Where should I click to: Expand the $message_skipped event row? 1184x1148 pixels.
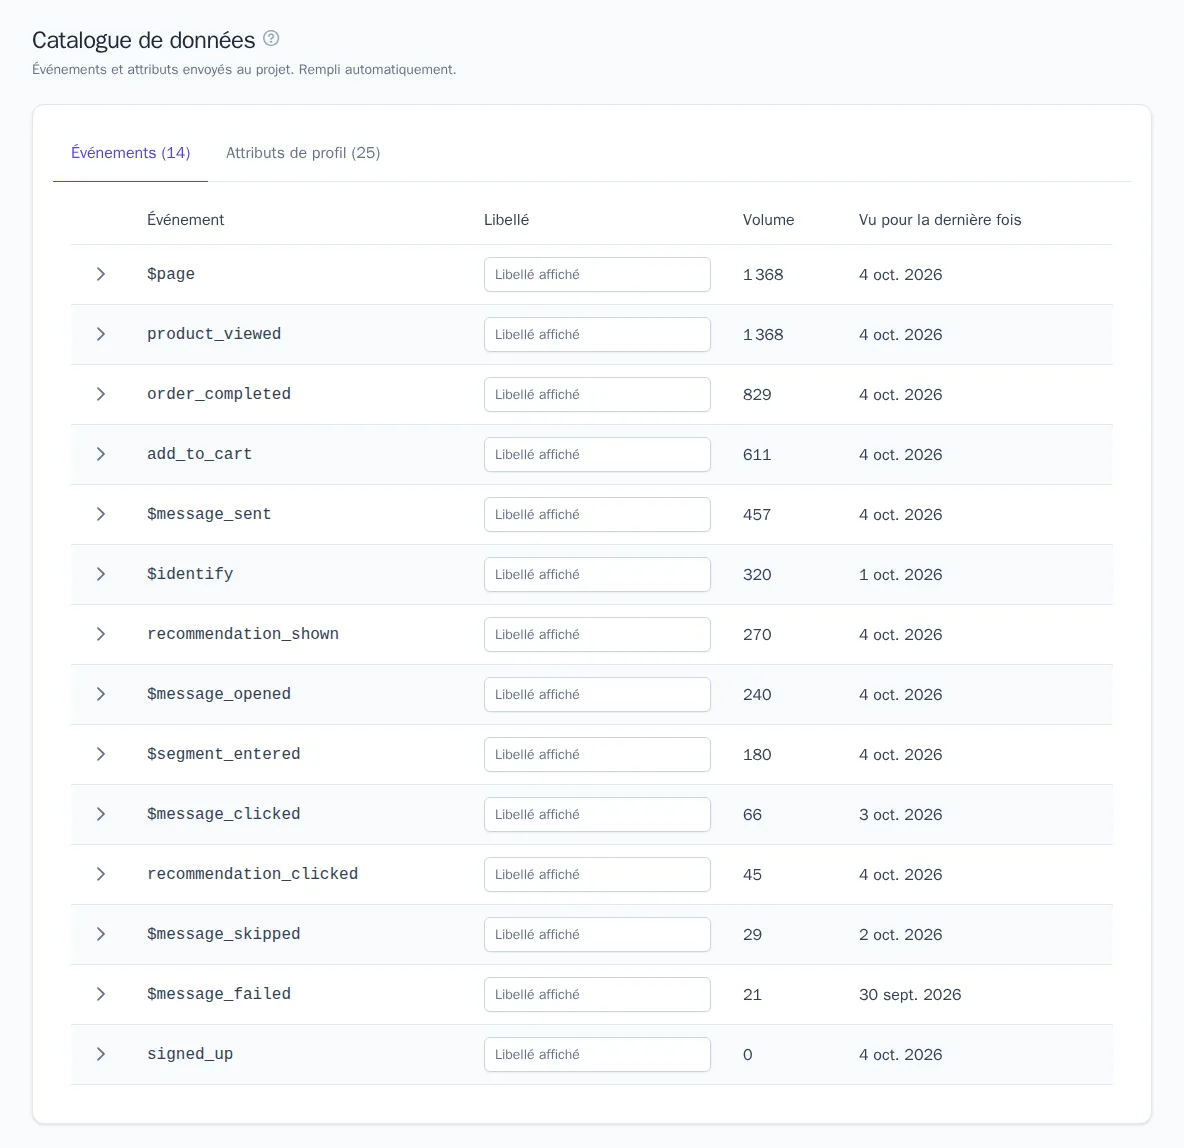(100, 934)
